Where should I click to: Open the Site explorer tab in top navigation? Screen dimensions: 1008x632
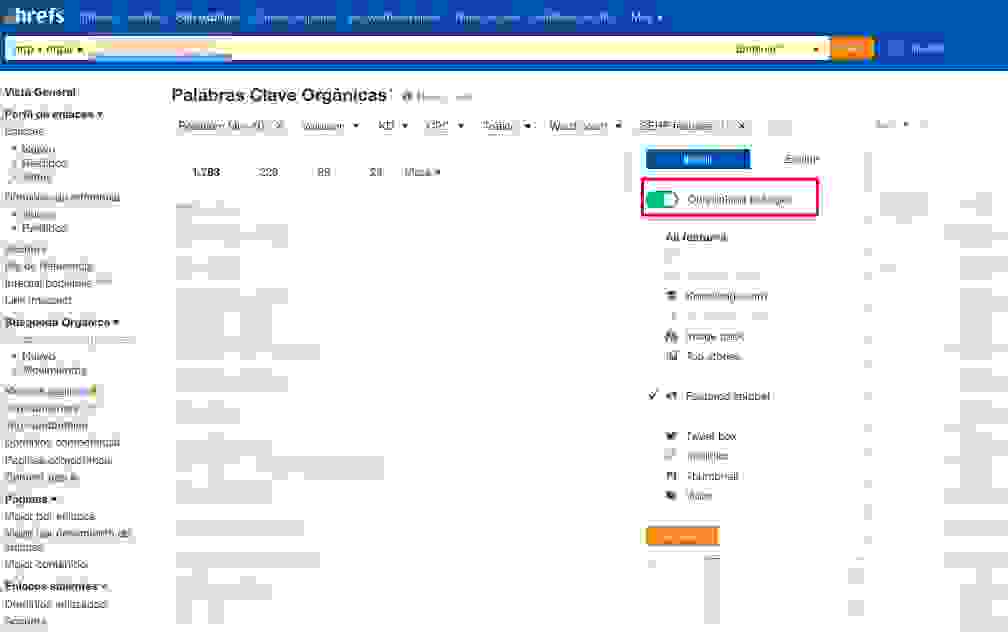[207, 19]
